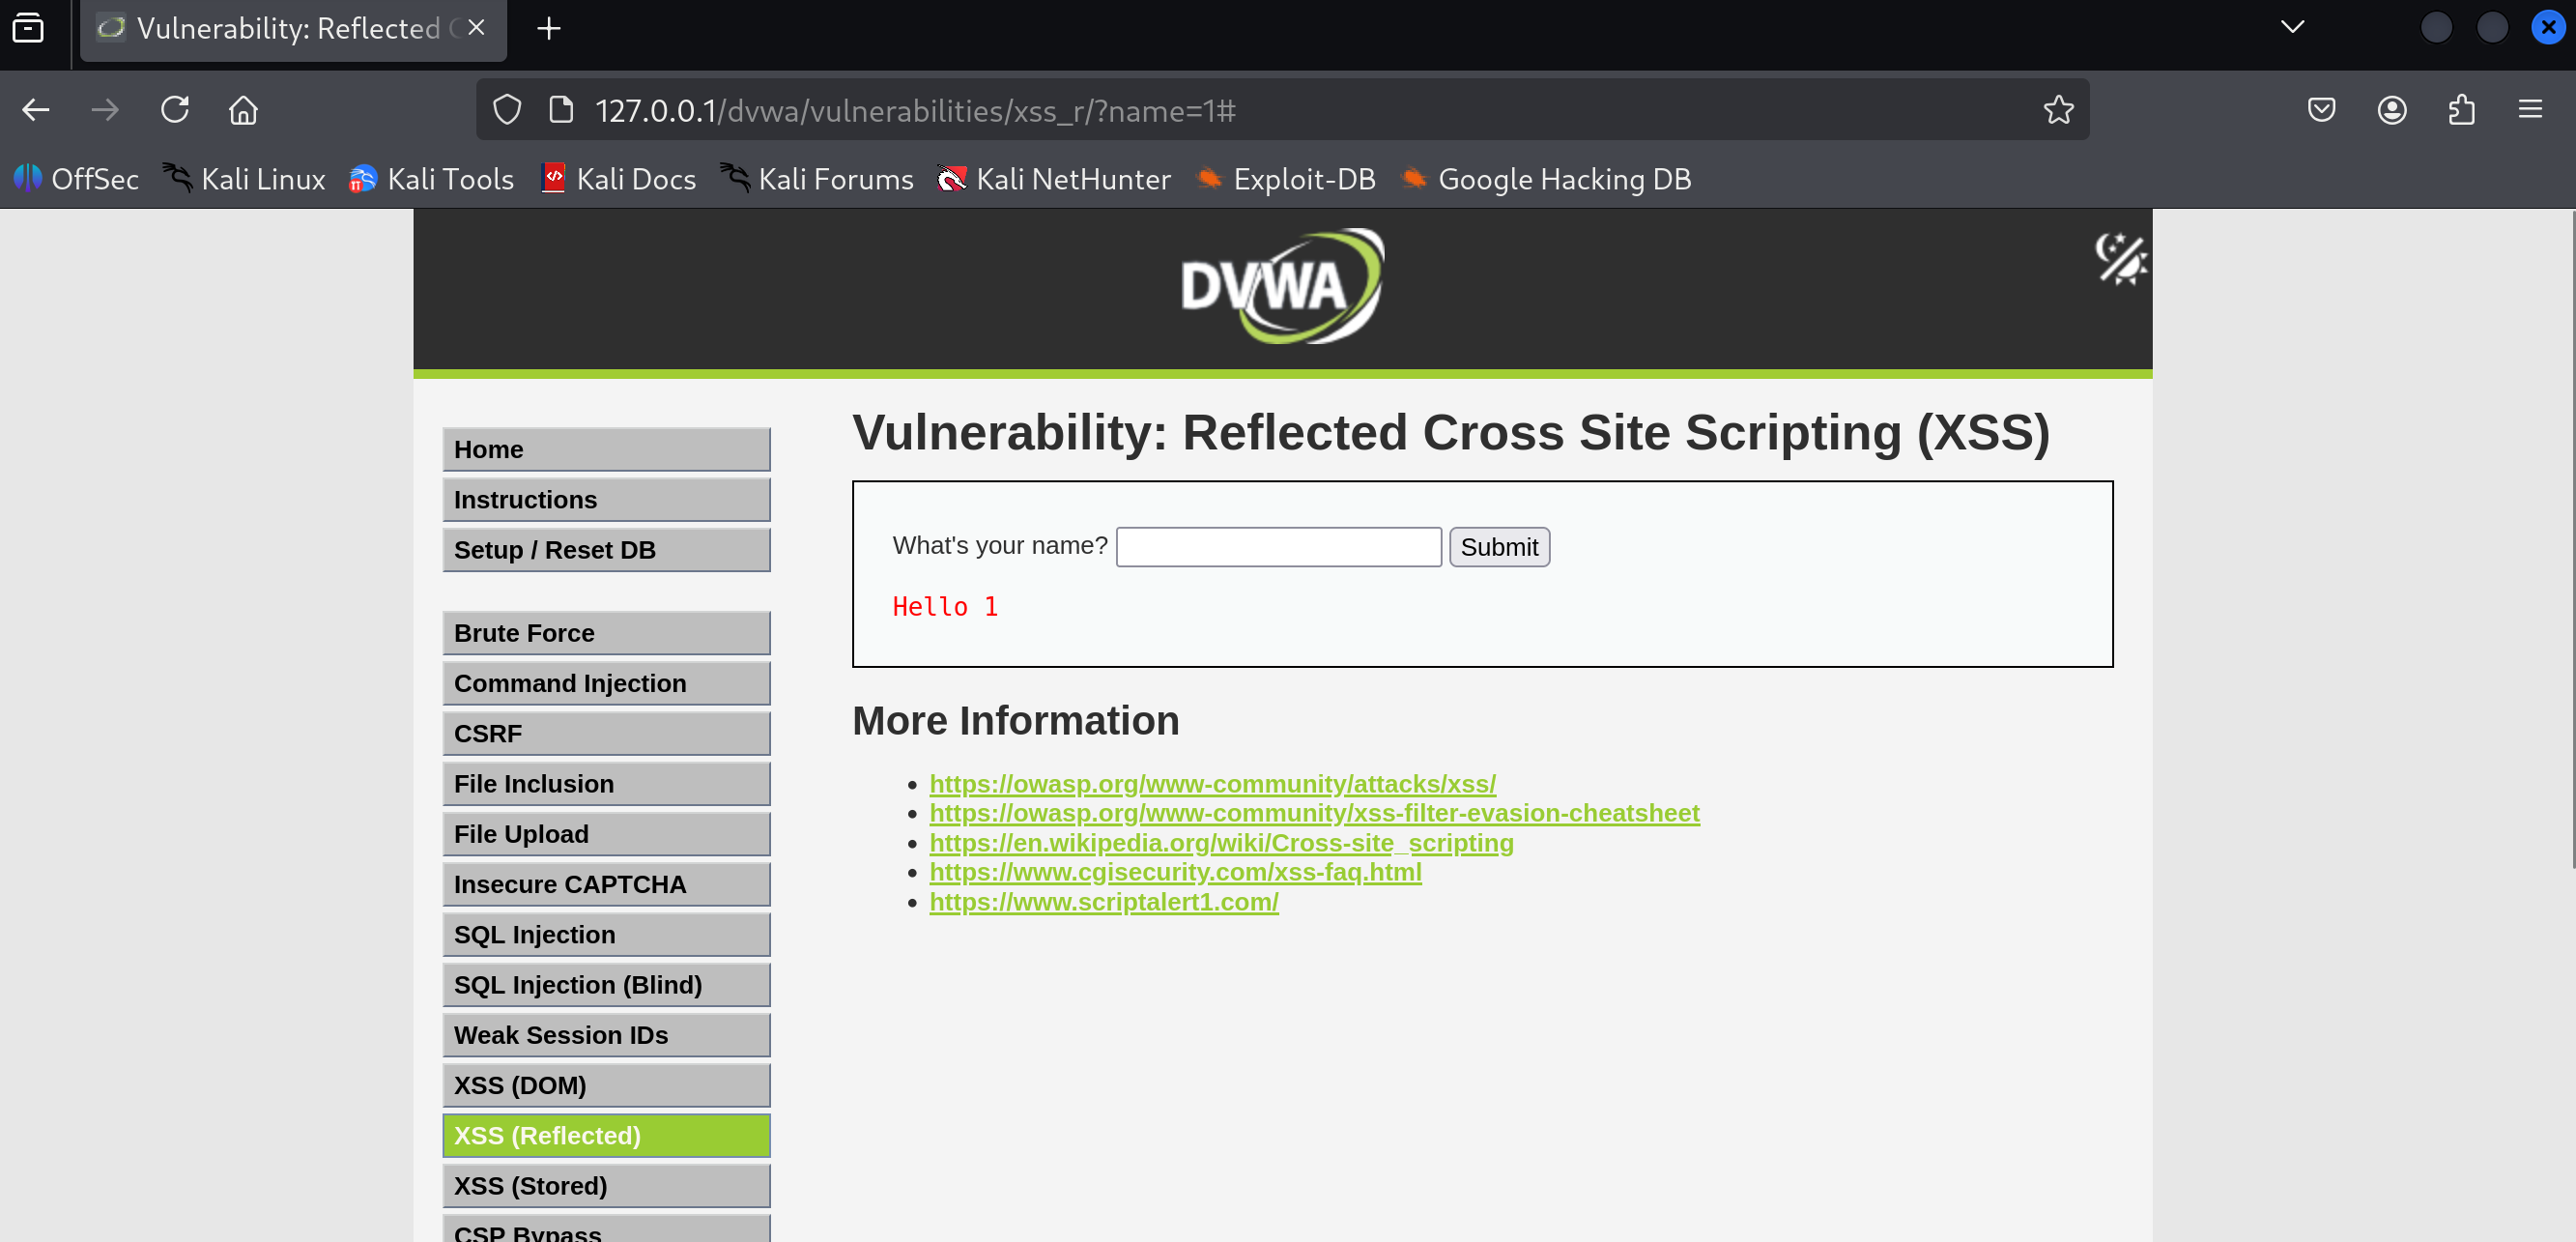The width and height of the screenshot is (2576, 1242).
Task: Focus the What's your name field
Action: click(x=1278, y=547)
